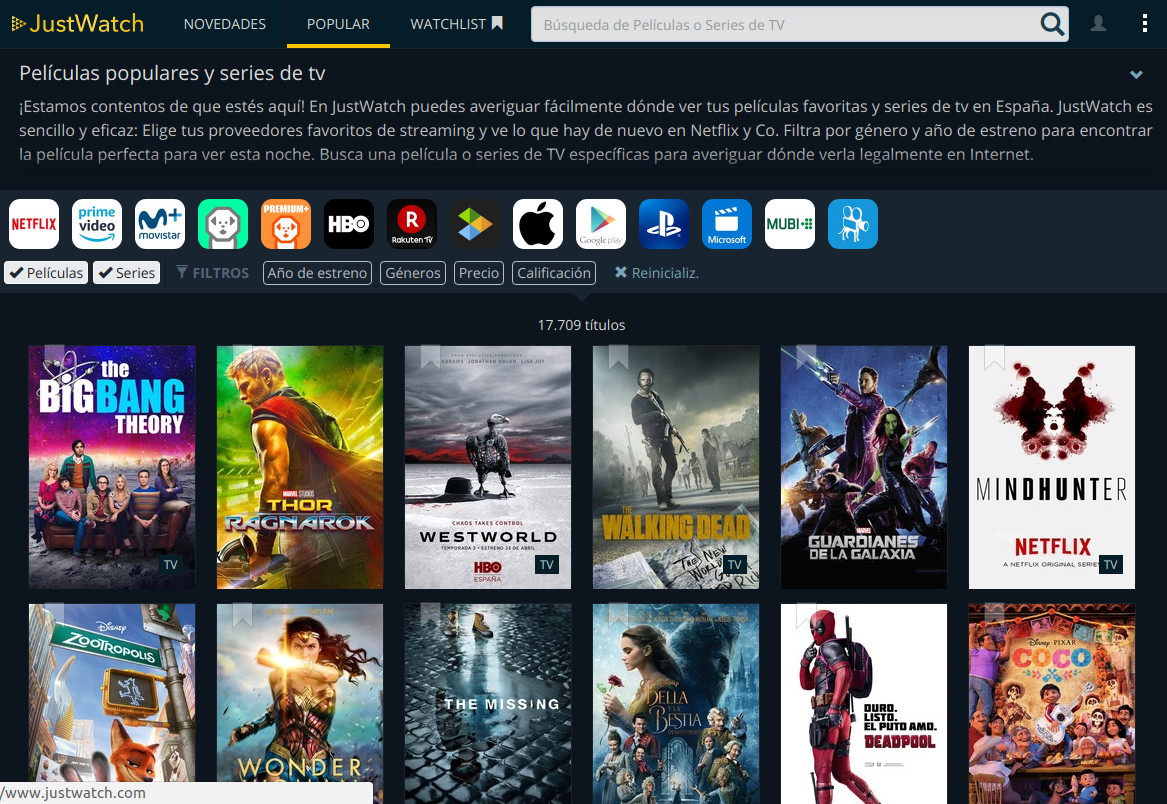Select the green dog-face provider icon
The width and height of the screenshot is (1167, 804).
point(223,224)
